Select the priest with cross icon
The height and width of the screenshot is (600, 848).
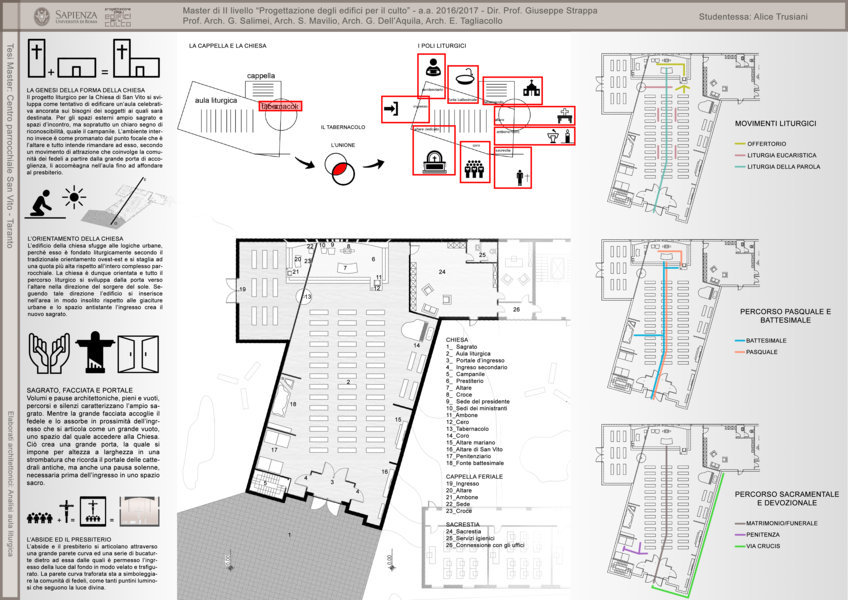(x=521, y=177)
